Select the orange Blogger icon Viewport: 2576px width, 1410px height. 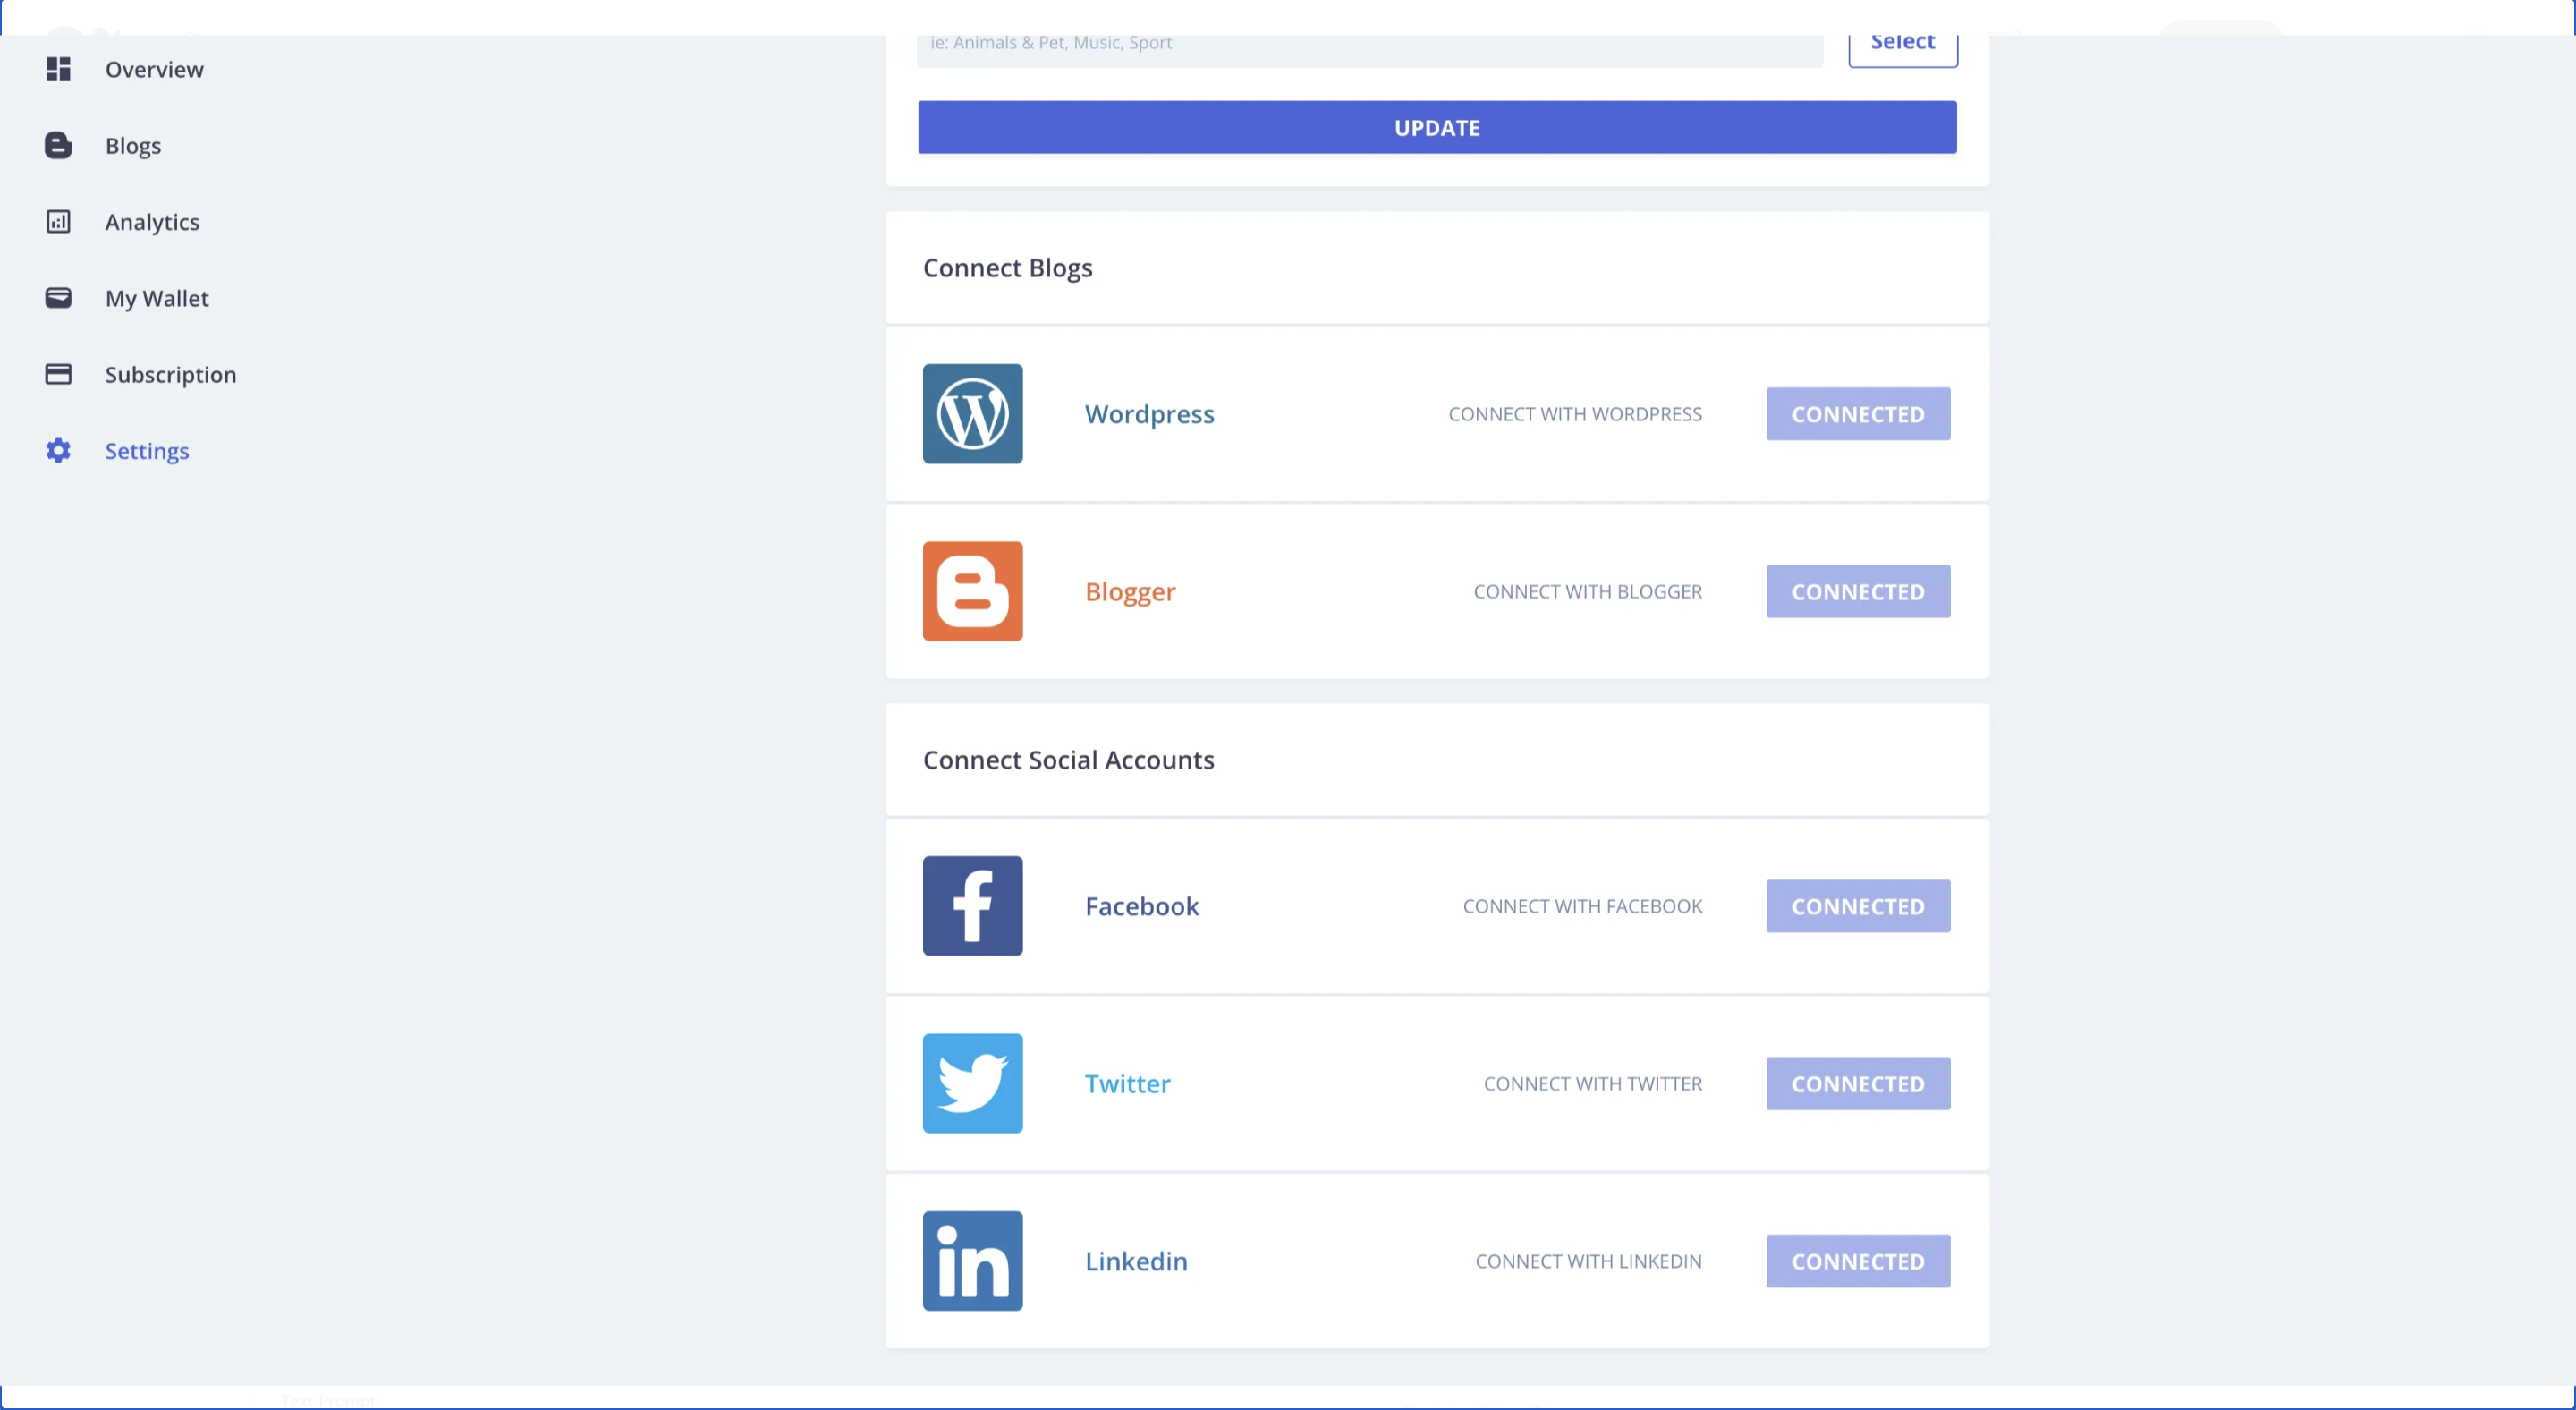972,591
